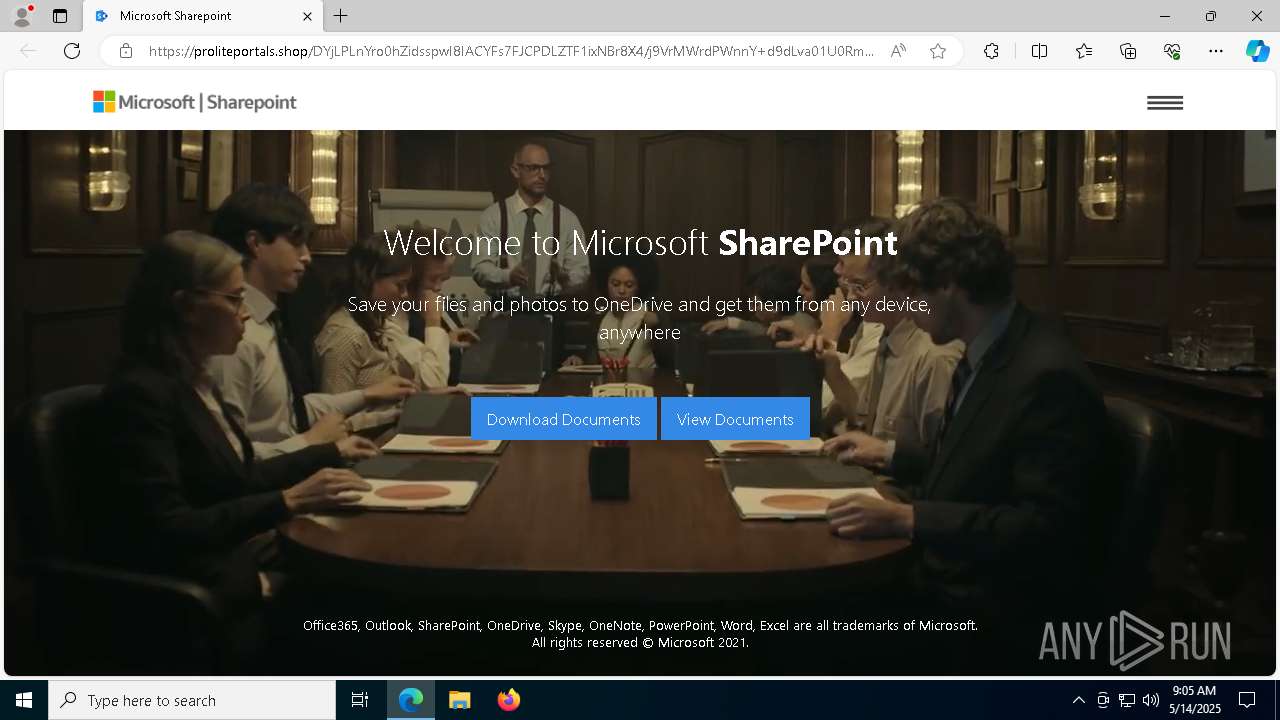Image resolution: width=1280 pixels, height=720 pixels.
Task: Open the Windows Start menu
Action: 24,700
